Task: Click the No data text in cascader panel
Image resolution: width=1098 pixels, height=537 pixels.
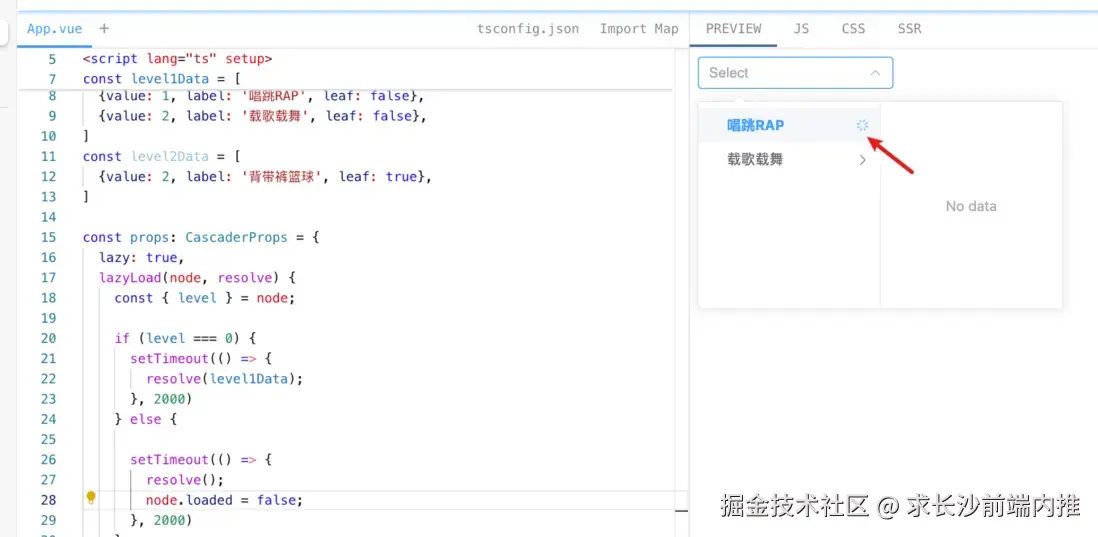Action: pyautogui.click(x=971, y=206)
